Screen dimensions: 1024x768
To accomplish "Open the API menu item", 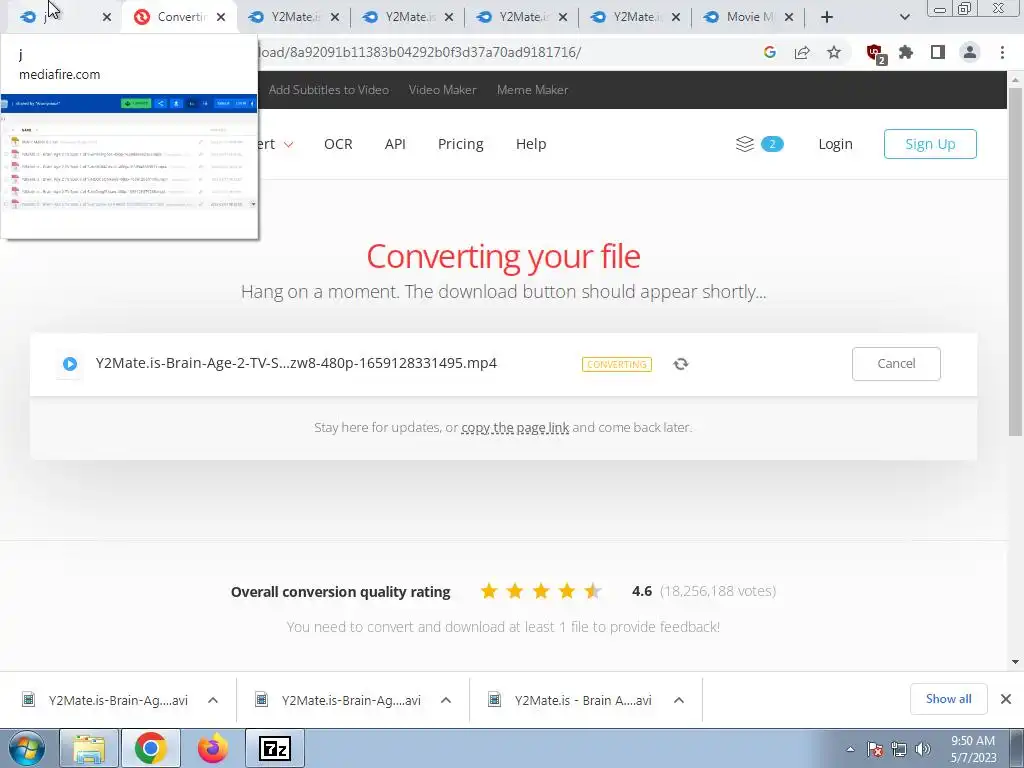I will [395, 144].
